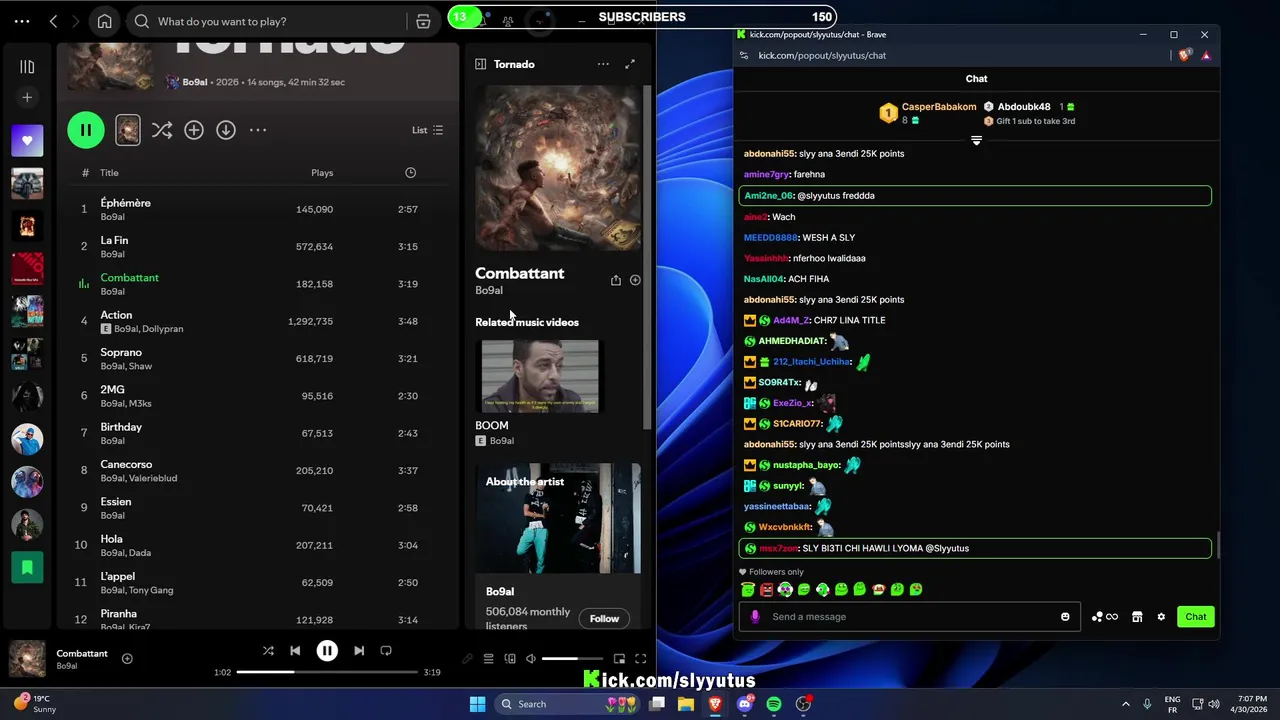Open the List view dropdown
Image resolution: width=1280 pixels, height=720 pixels.
pos(427,130)
